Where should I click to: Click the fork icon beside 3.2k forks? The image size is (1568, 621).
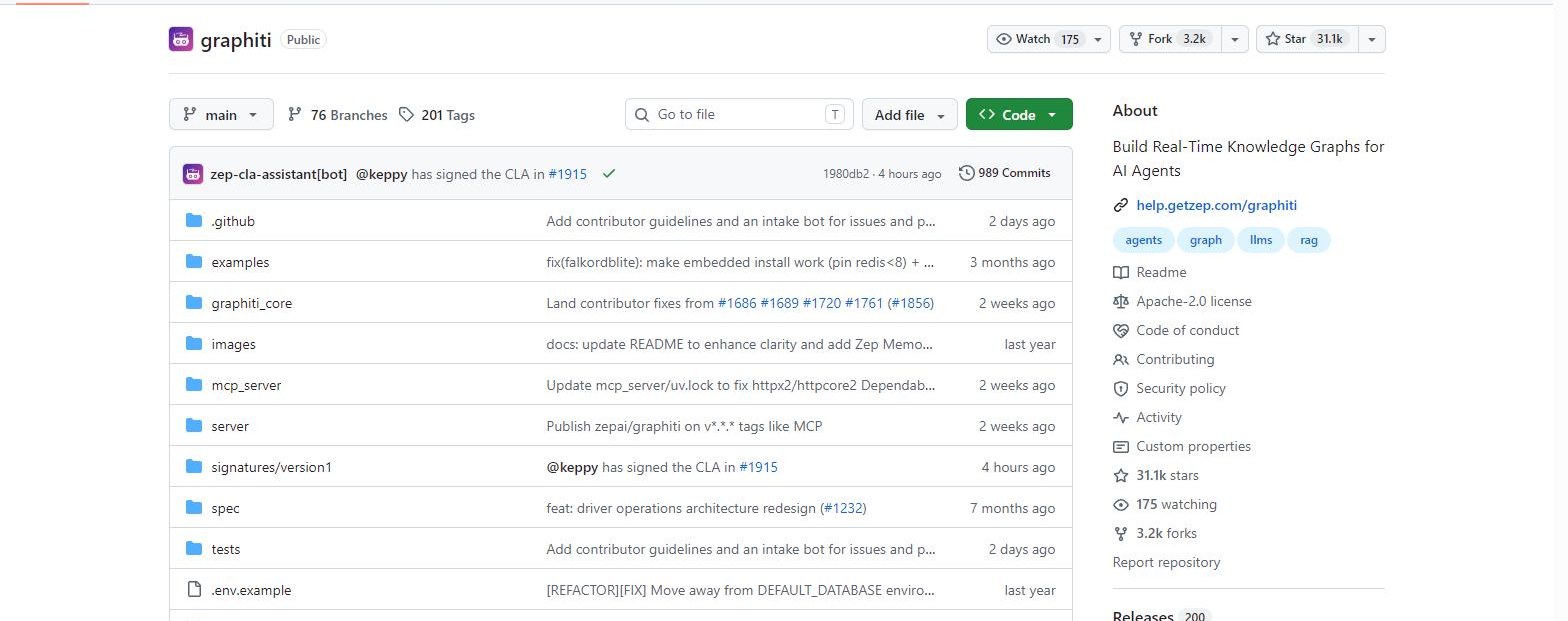click(x=1121, y=534)
